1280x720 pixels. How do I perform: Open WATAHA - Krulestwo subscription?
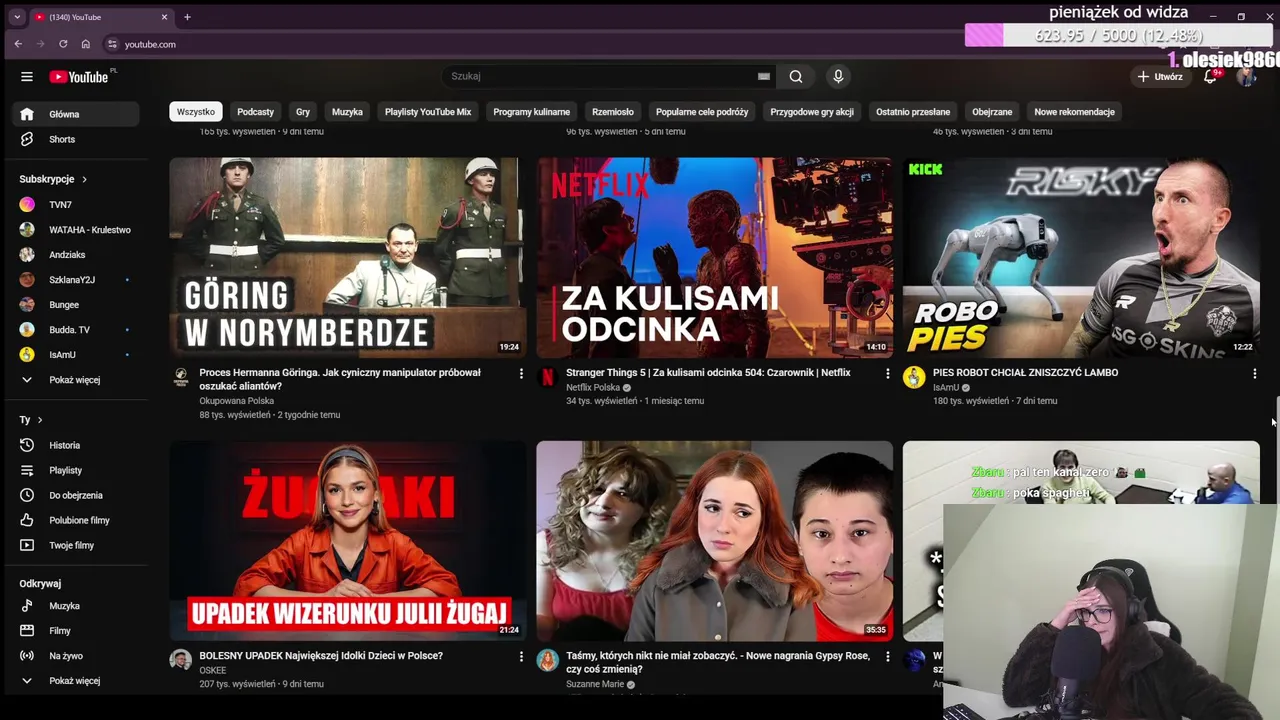pos(75,230)
